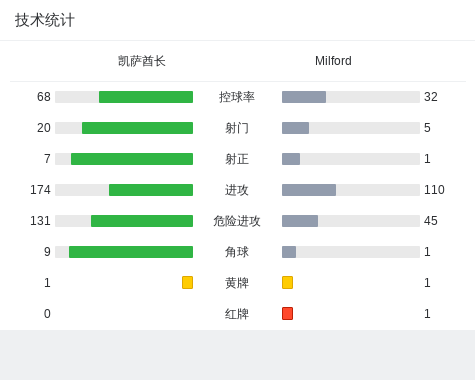Select the Milford team name
The width and height of the screenshot is (475, 380).
(333, 61)
